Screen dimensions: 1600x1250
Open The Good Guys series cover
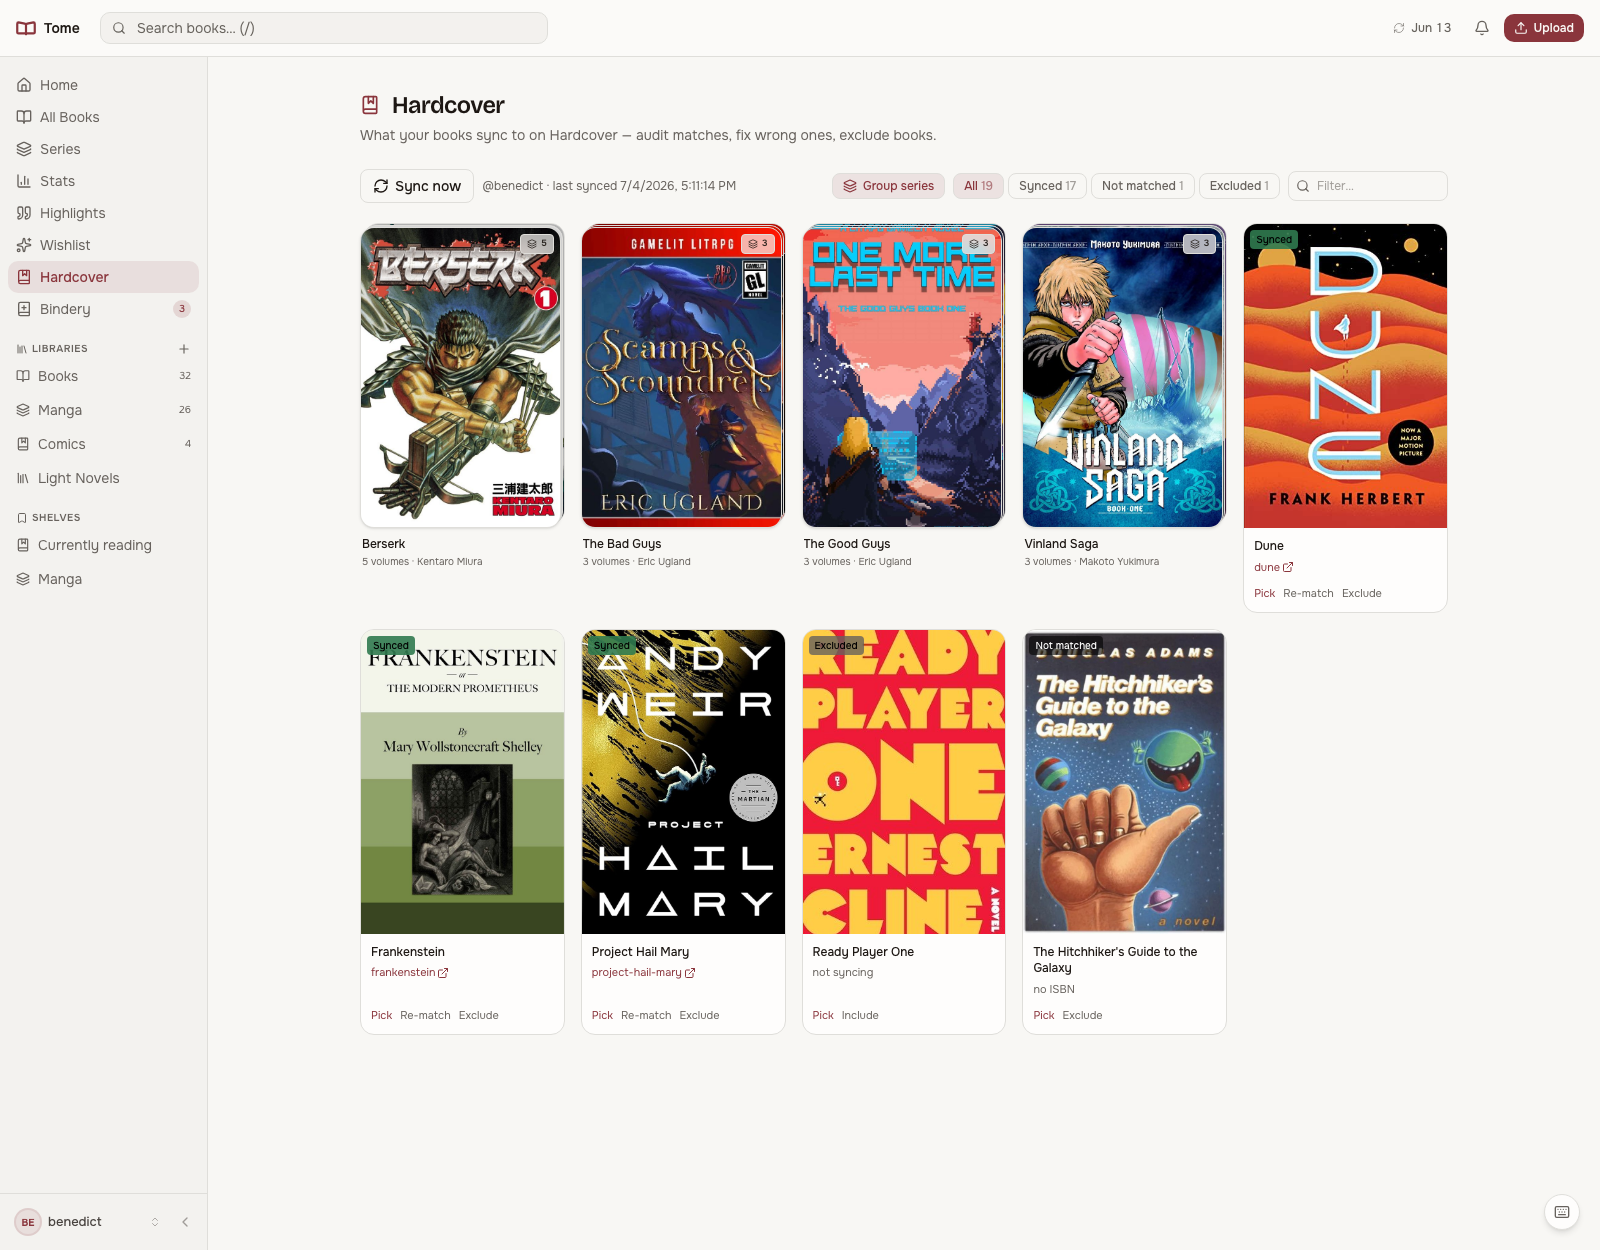click(x=904, y=376)
